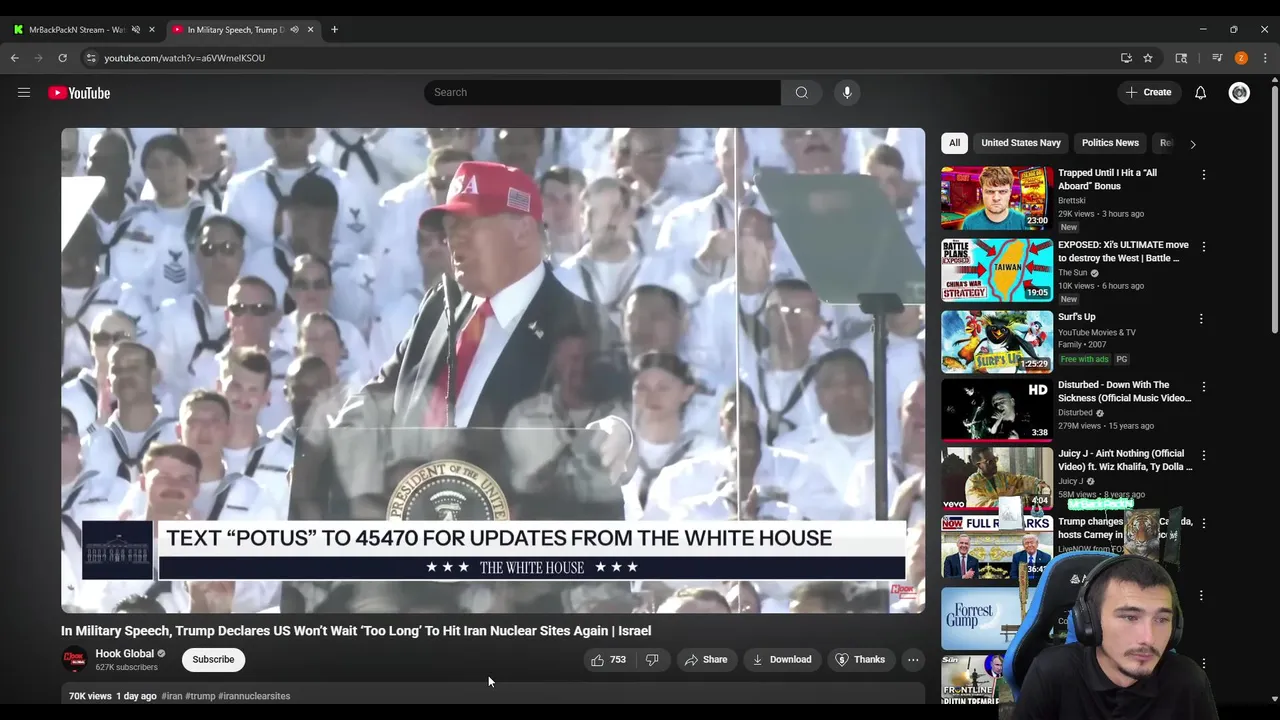1280x720 pixels.
Task: Open the Disturbed music video thumbnail
Action: click(x=996, y=410)
